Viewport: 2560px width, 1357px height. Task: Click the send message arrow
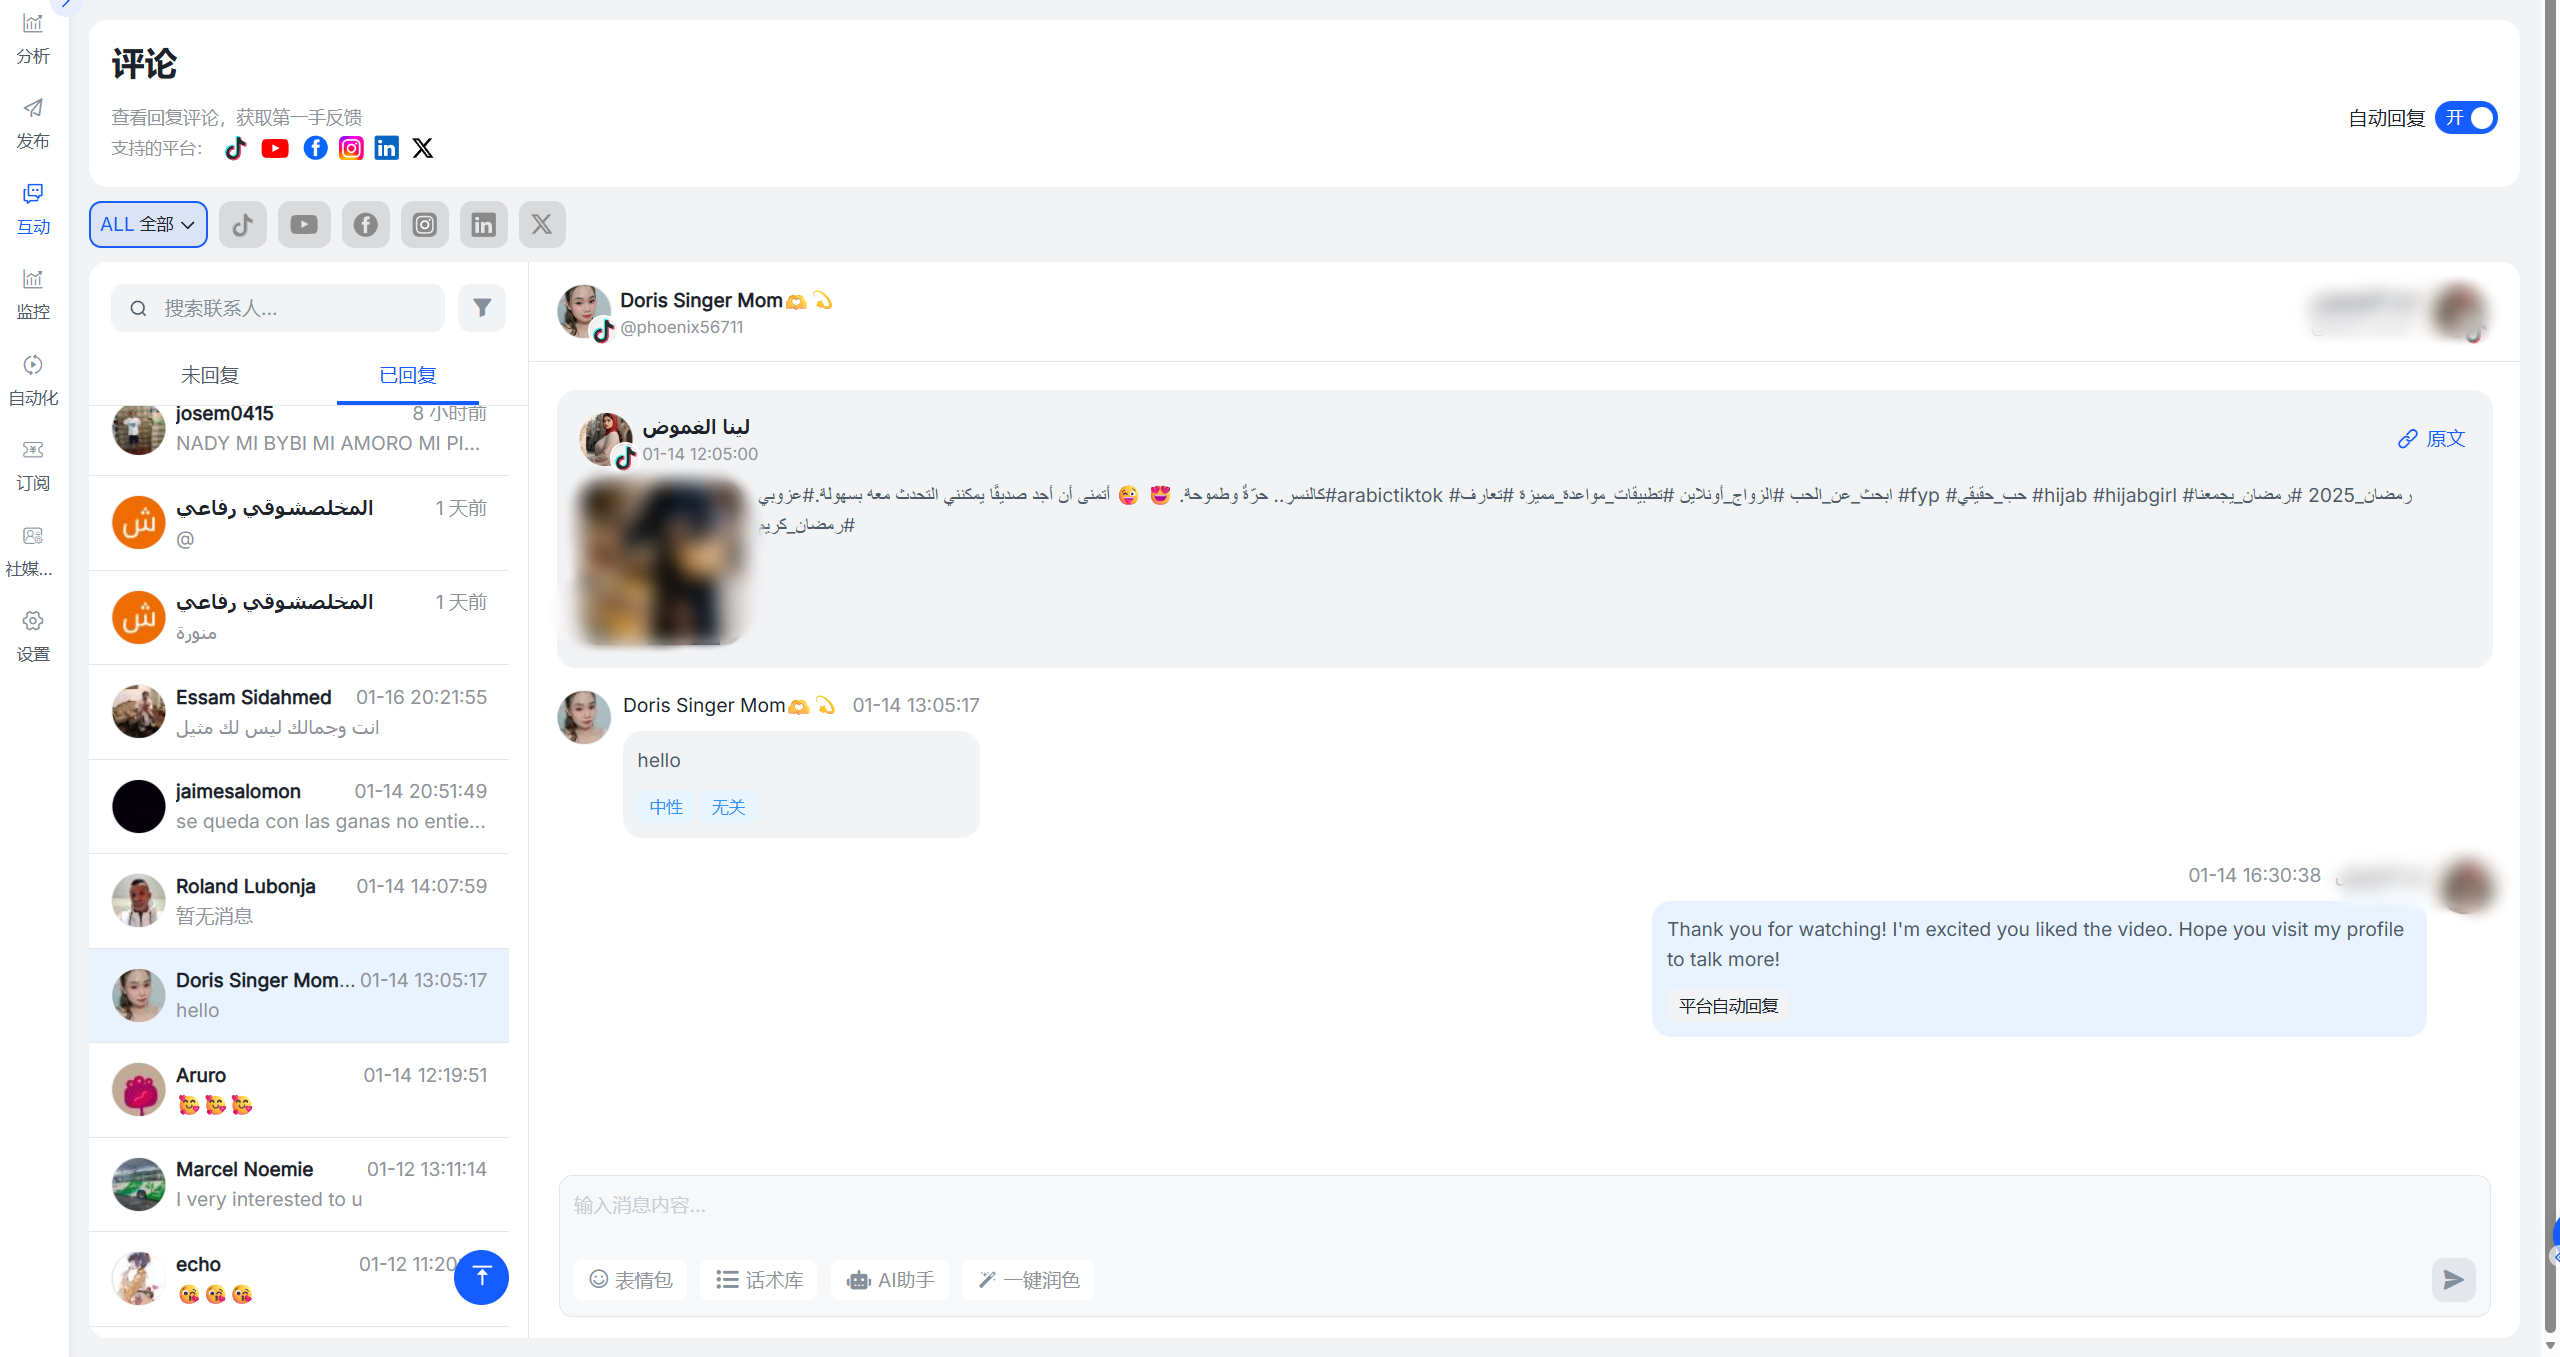(x=2453, y=1279)
